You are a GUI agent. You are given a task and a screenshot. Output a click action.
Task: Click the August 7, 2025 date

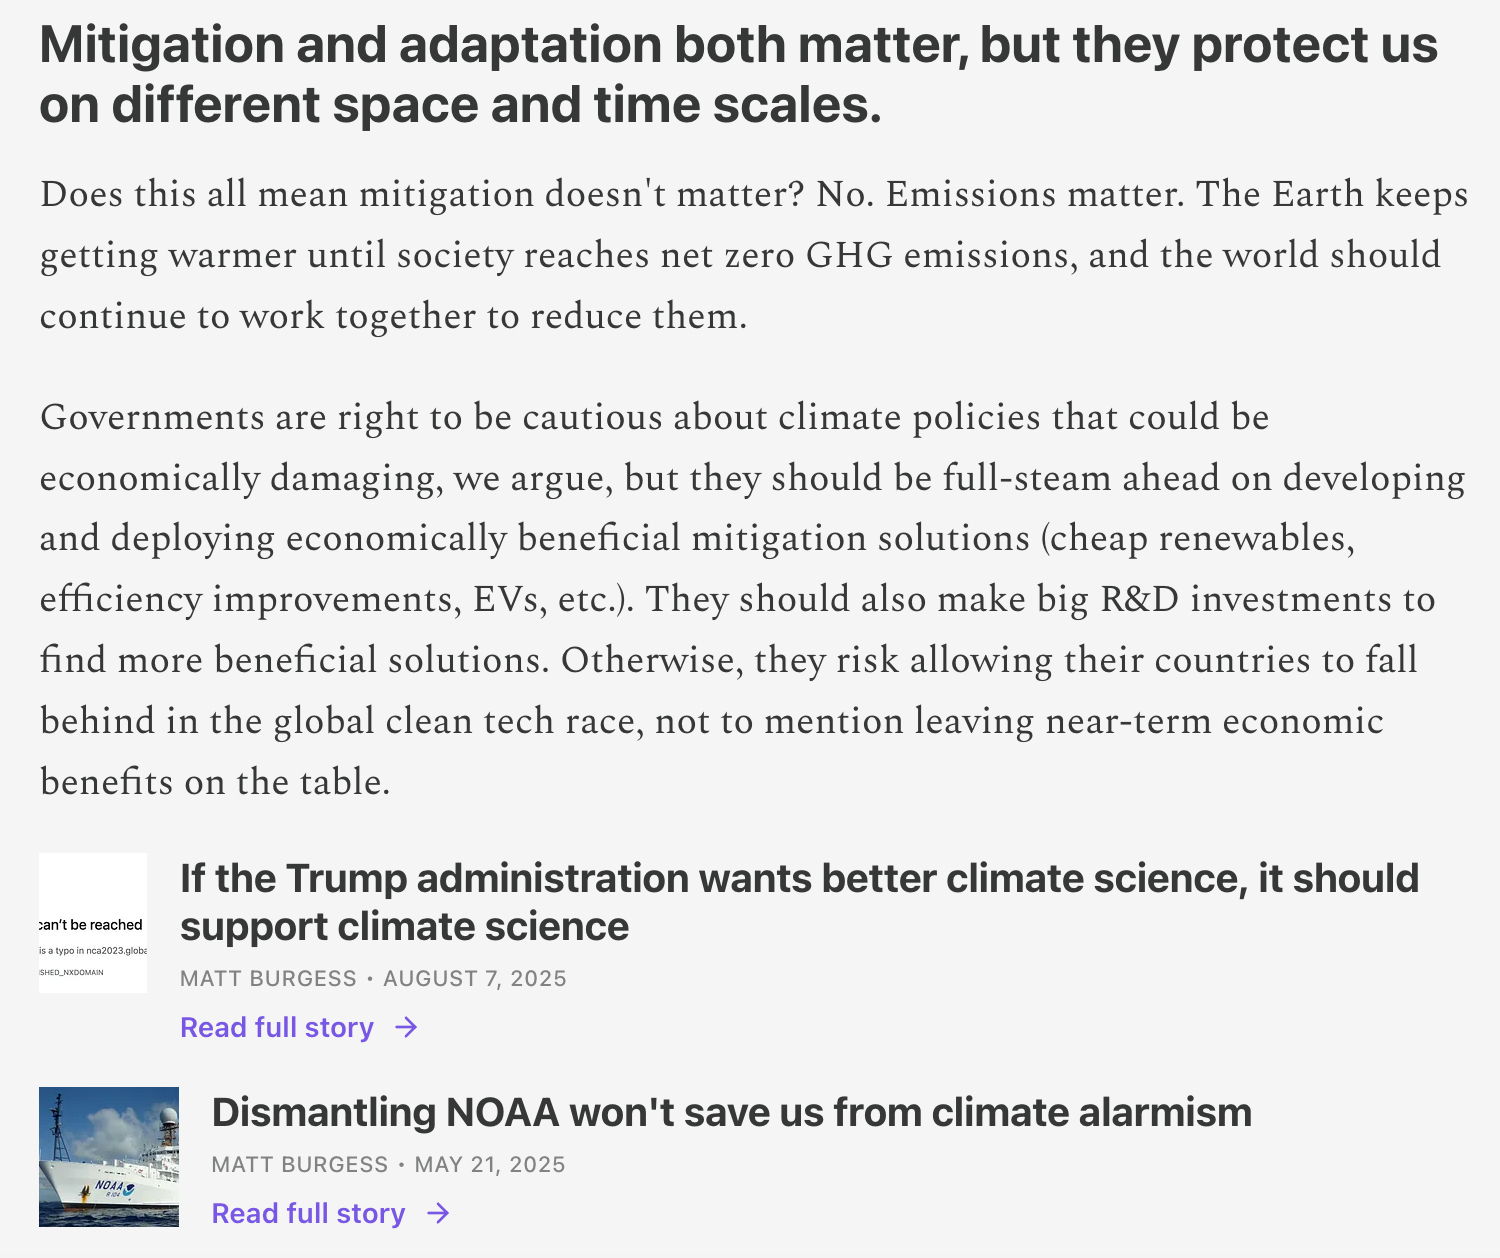475,978
